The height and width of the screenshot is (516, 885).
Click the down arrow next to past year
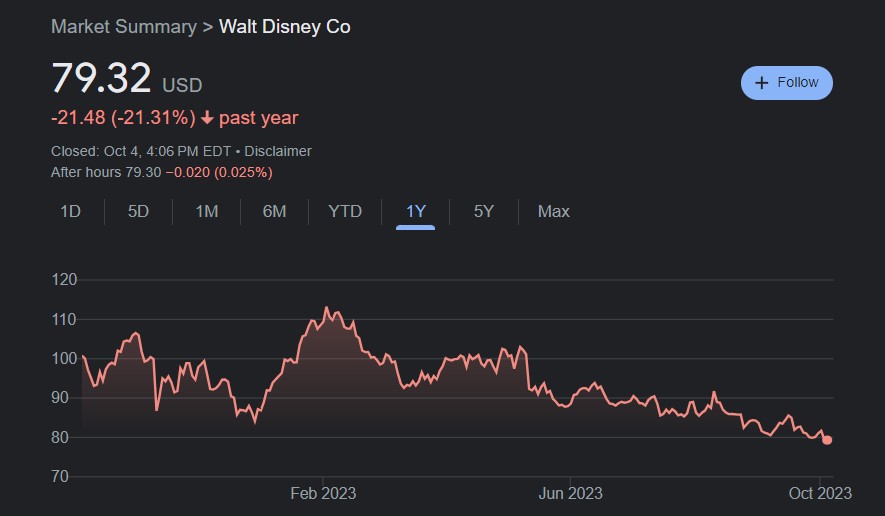coord(207,118)
